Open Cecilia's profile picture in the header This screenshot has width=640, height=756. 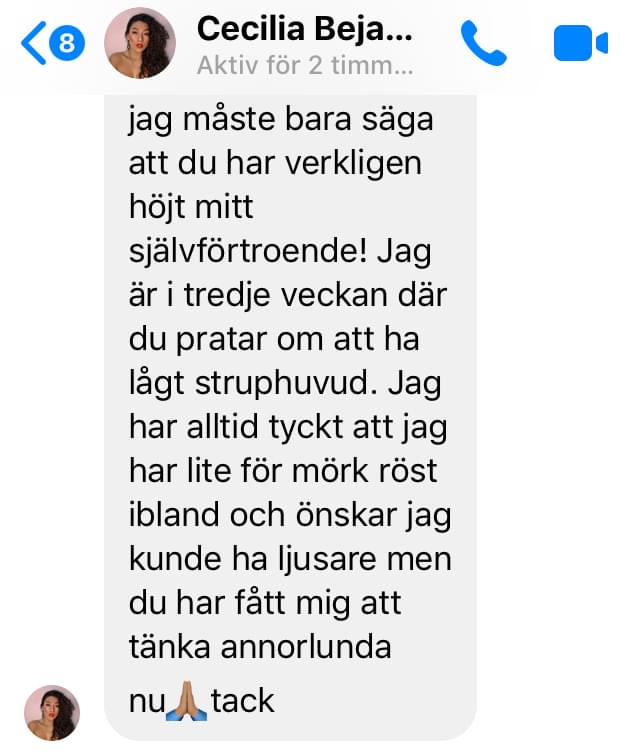coord(140,43)
